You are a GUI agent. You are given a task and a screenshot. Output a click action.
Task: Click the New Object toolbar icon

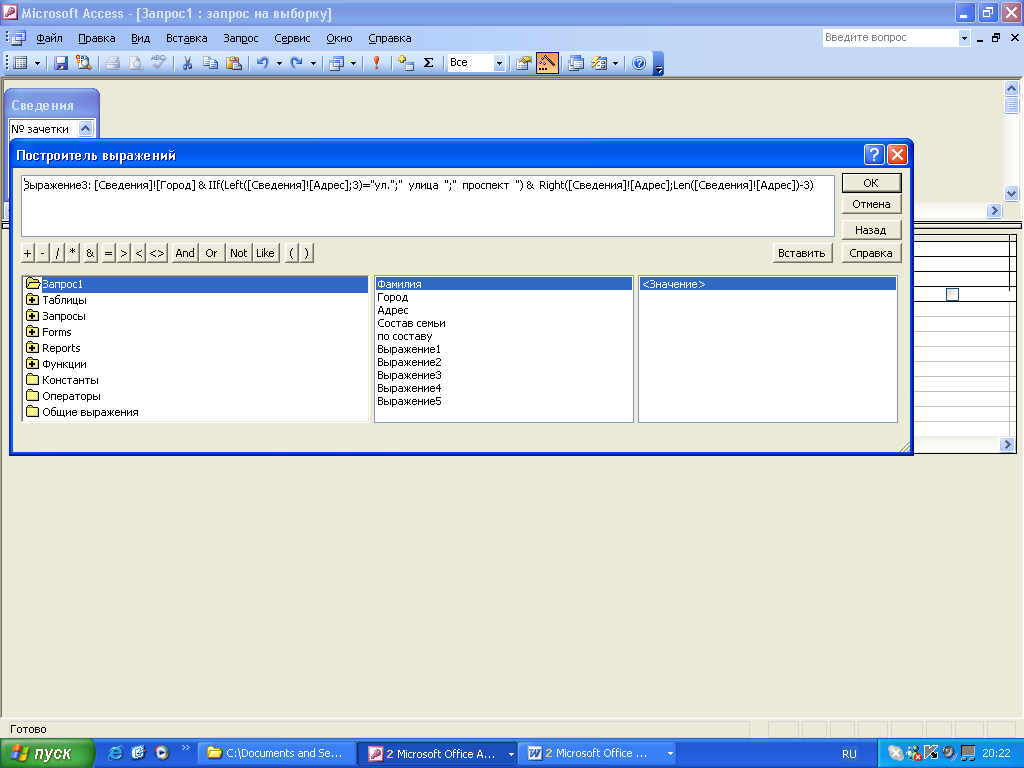pyautogui.click(x=599, y=63)
